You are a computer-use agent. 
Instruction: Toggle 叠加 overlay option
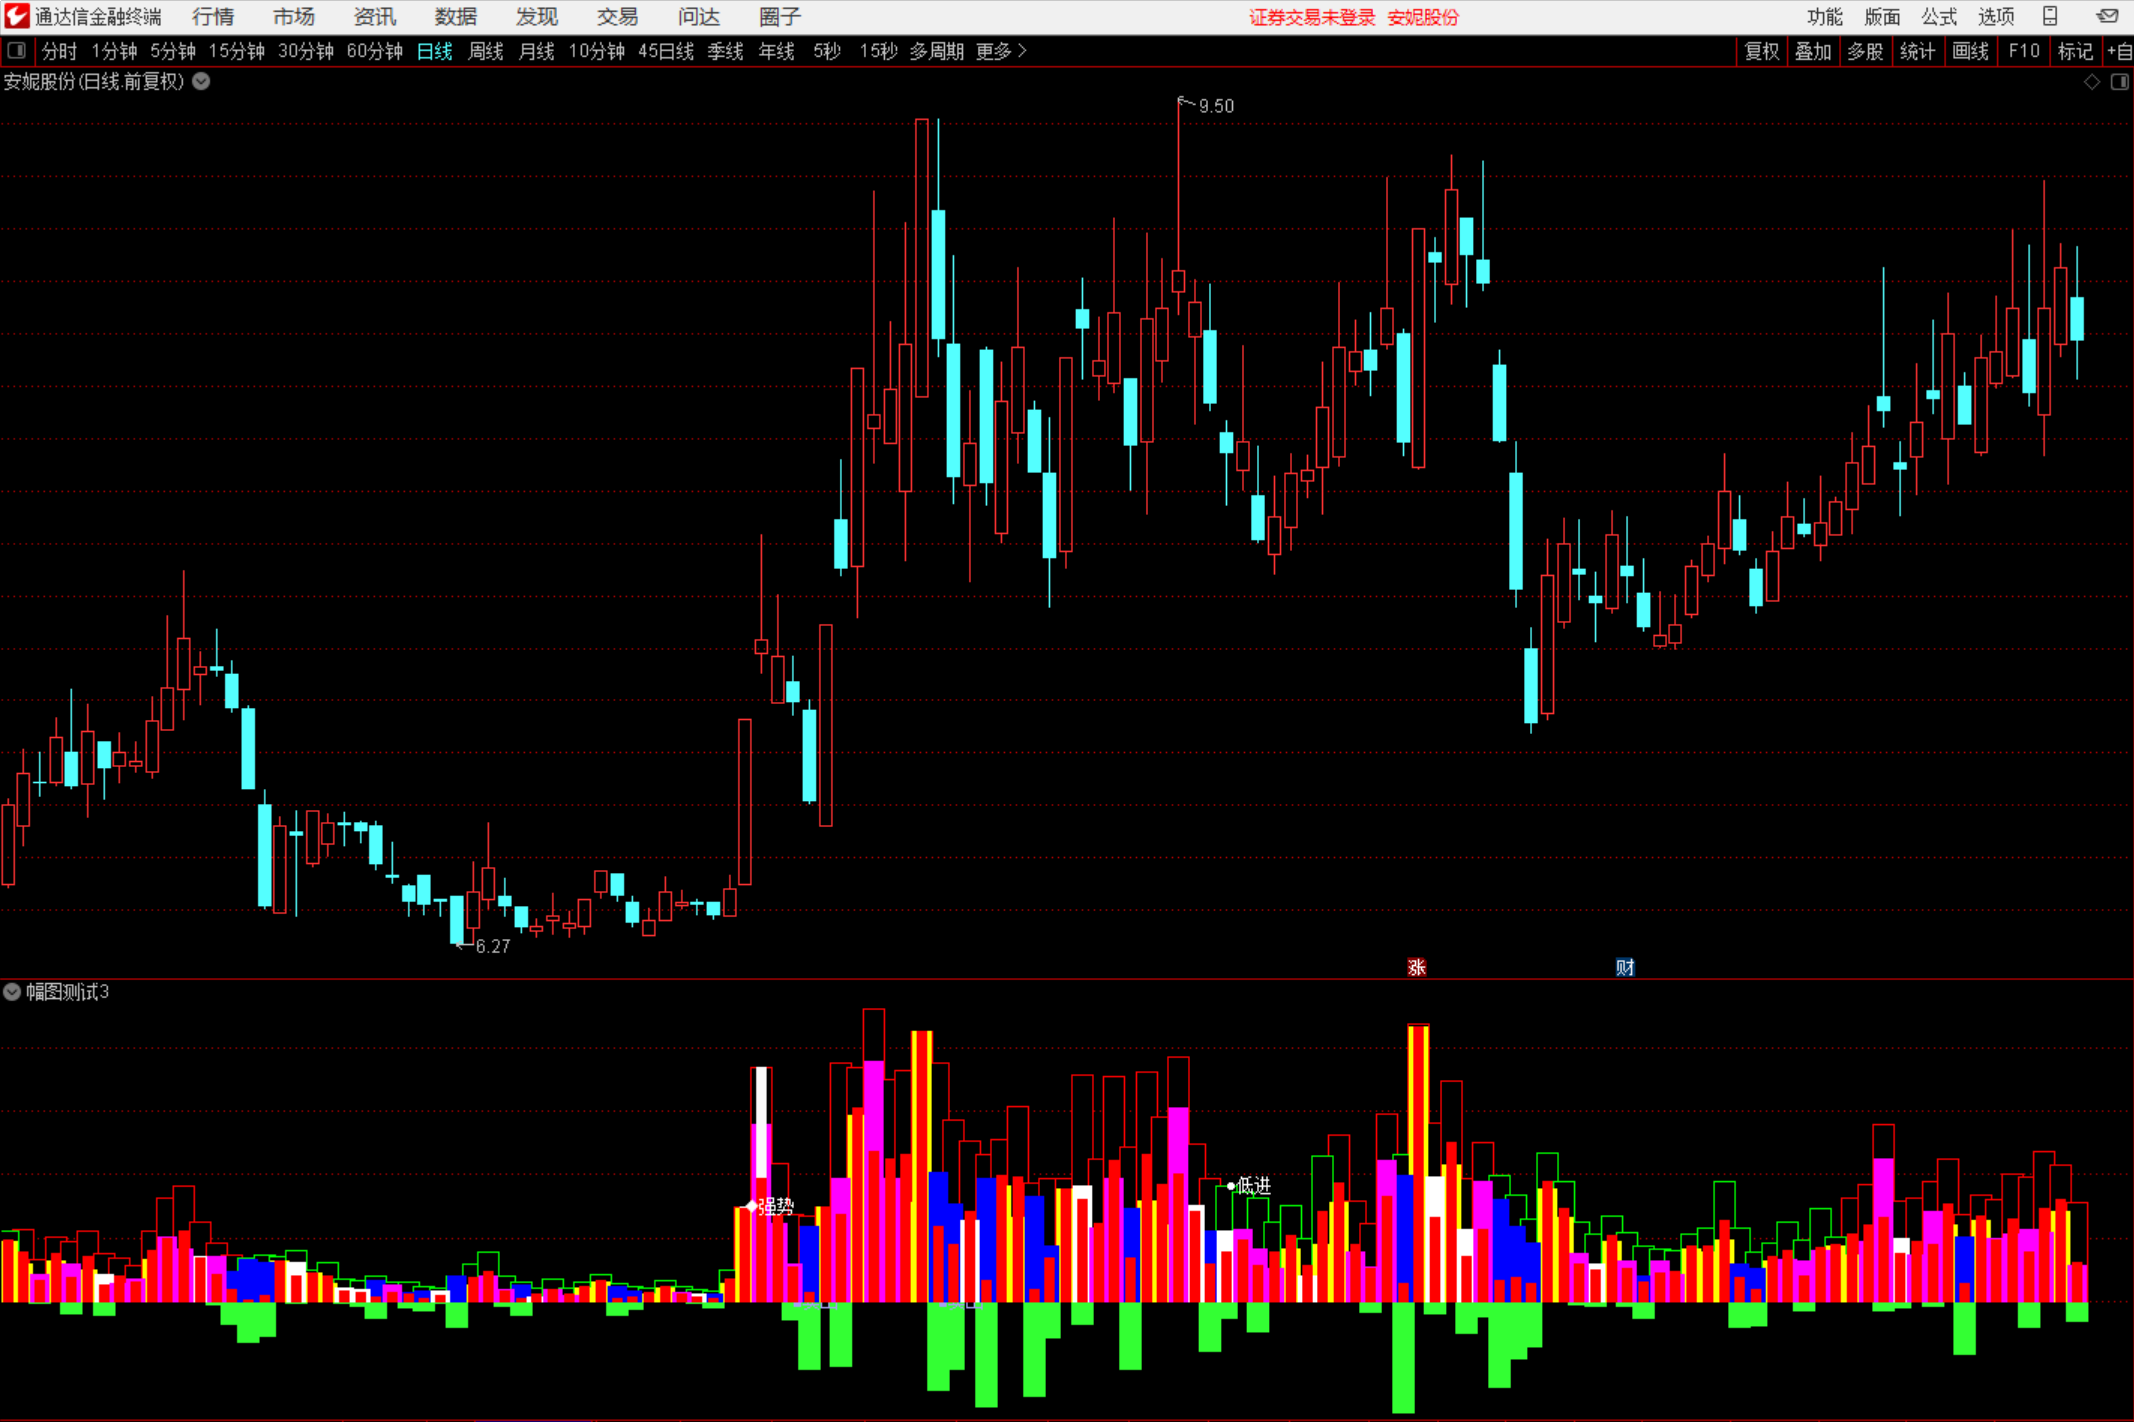(x=1813, y=51)
